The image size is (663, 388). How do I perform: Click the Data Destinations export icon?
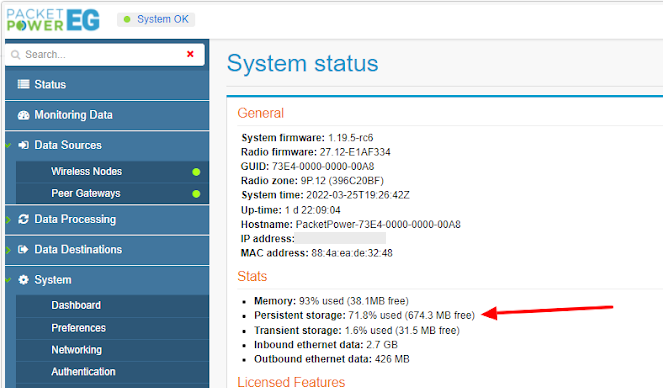pos(23,249)
